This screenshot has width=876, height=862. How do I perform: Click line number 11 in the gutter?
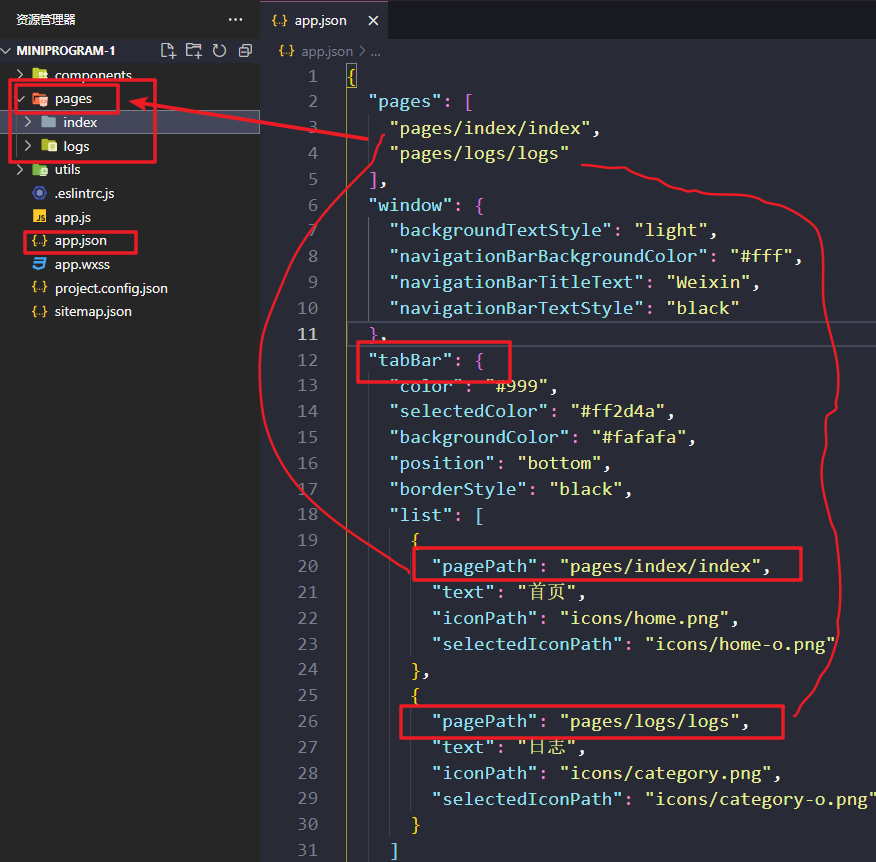(307, 334)
